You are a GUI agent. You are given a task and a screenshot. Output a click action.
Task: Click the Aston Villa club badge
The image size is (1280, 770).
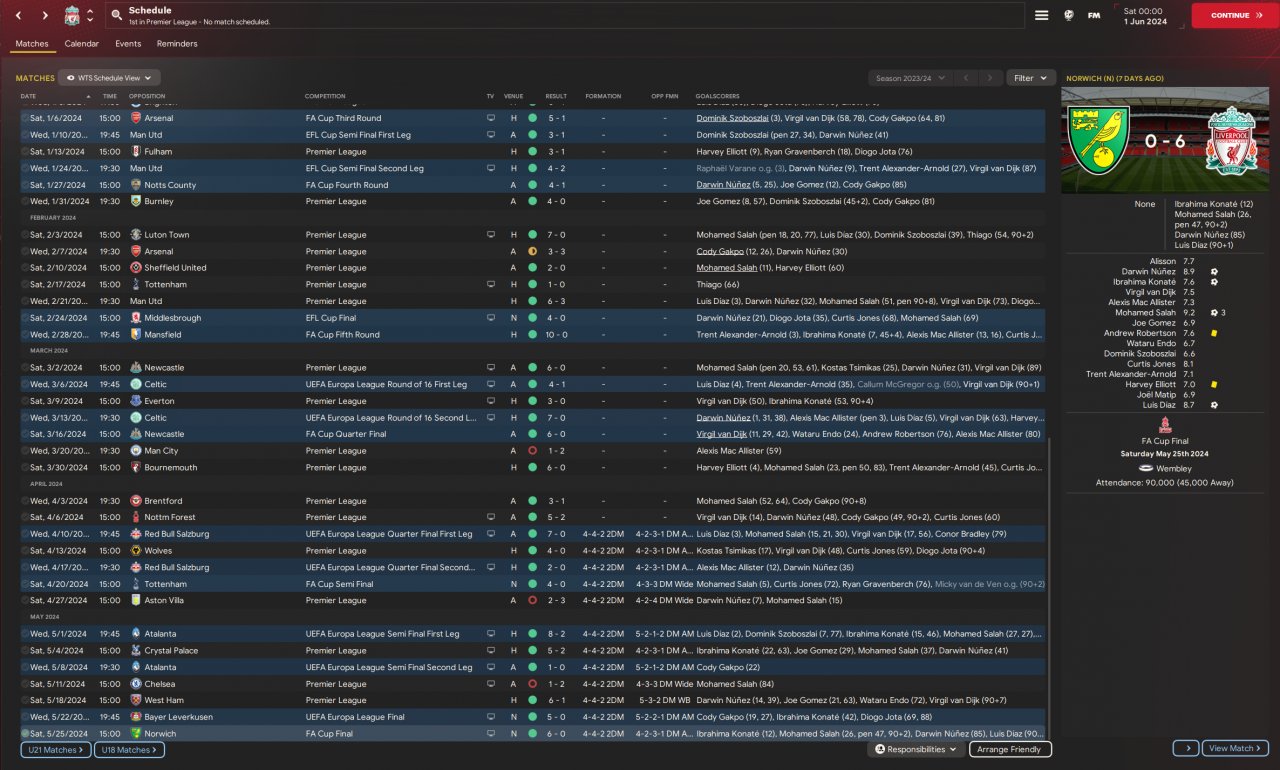137,601
